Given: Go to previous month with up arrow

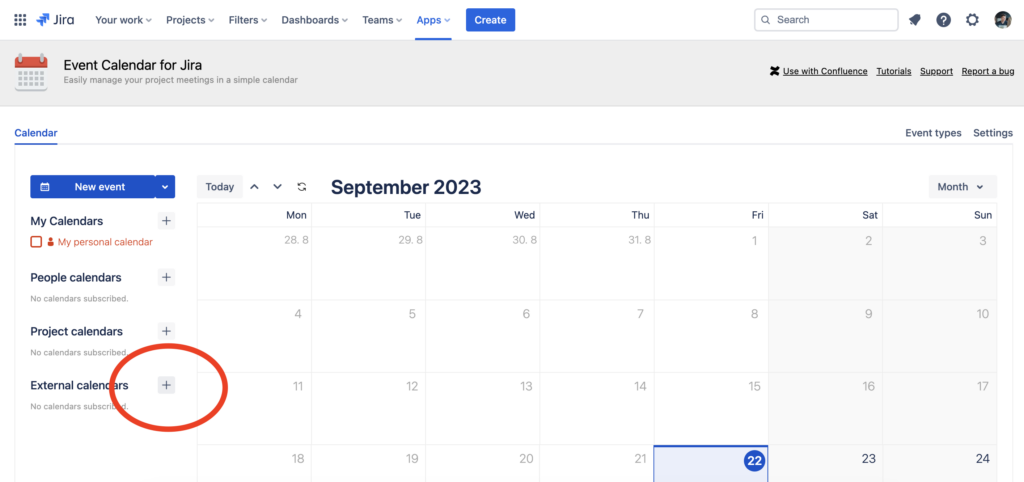Looking at the screenshot, I should (x=255, y=187).
